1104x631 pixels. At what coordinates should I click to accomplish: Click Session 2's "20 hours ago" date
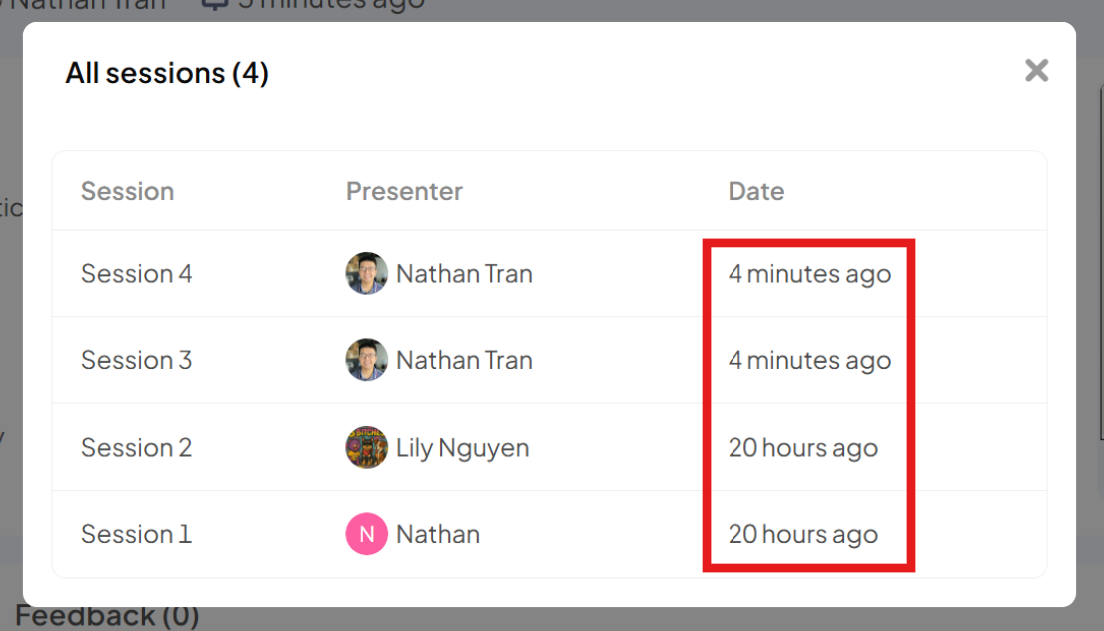point(803,447)
